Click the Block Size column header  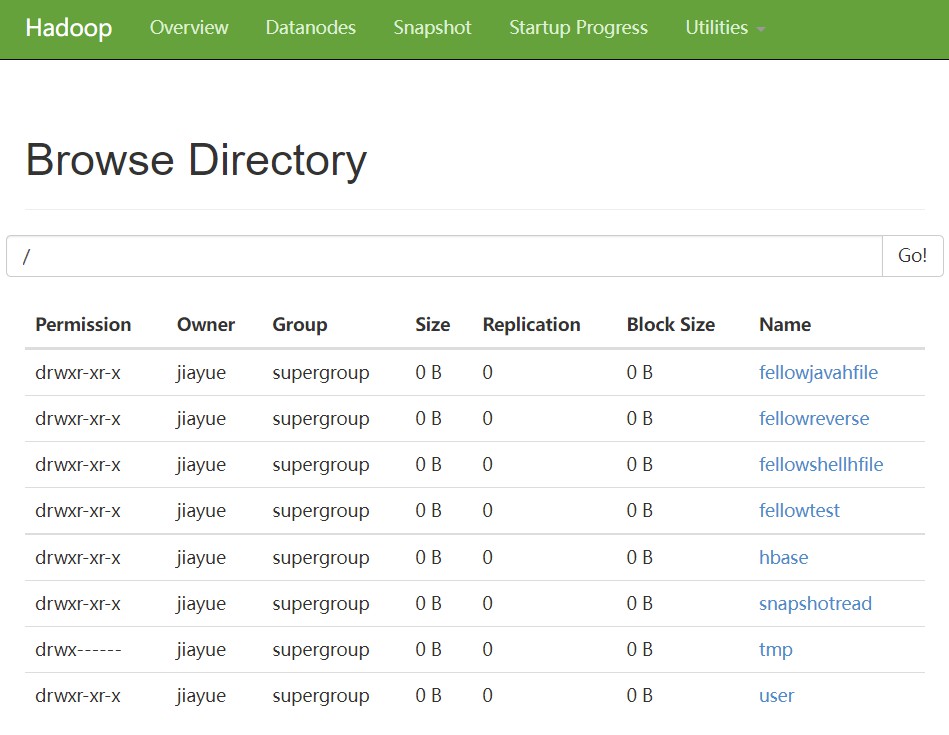click(670, 325)
